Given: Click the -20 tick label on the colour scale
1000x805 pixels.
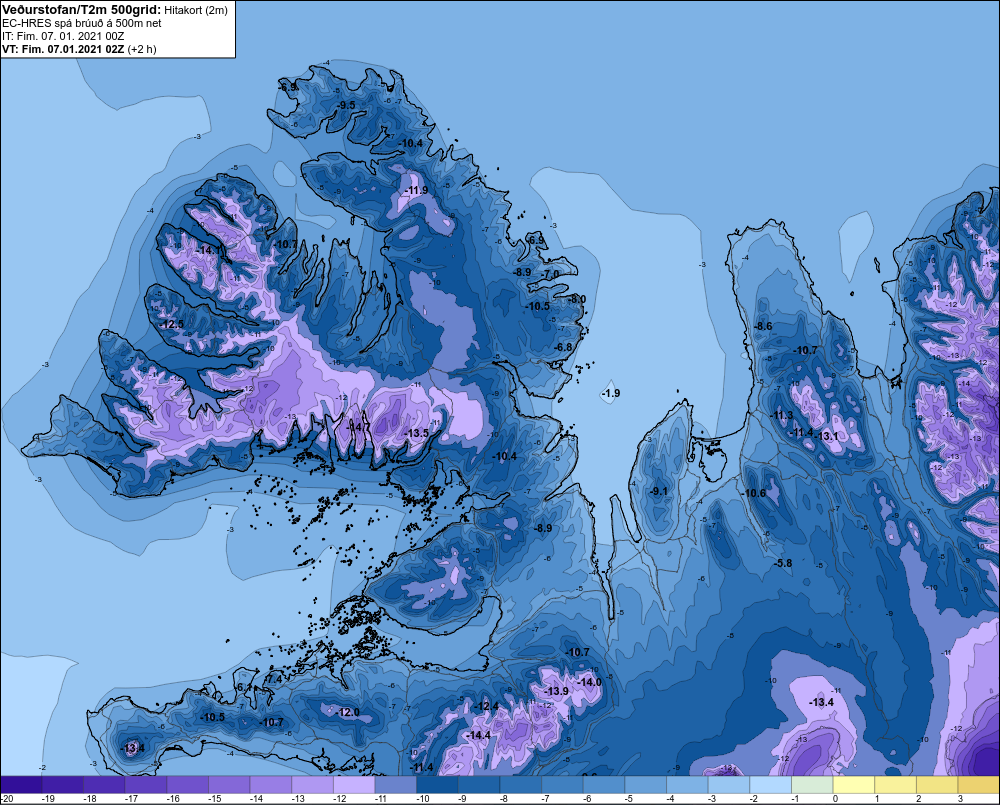Looking at the screenshot, I should 7,799.
